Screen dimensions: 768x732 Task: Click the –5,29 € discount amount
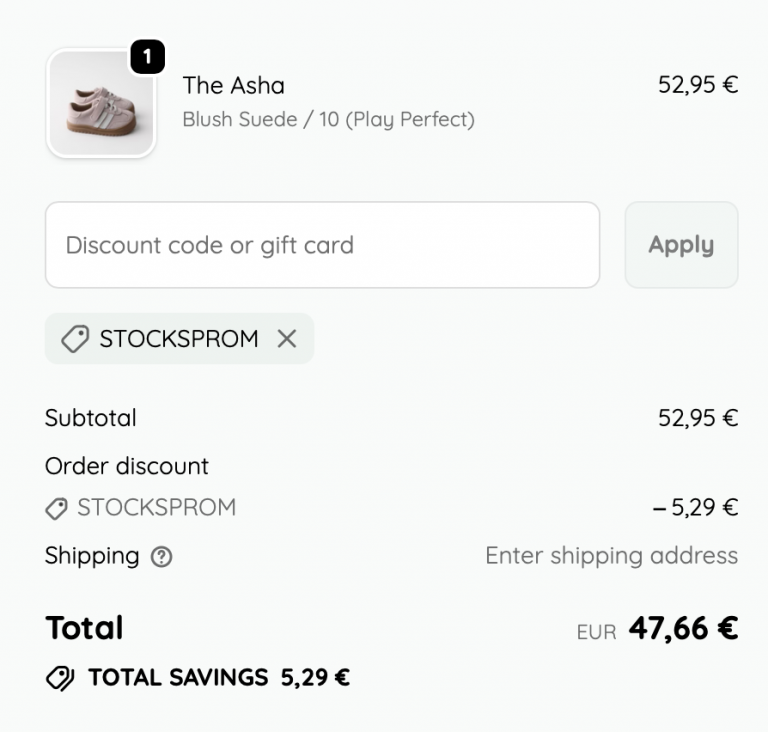(x=695, y=508)
